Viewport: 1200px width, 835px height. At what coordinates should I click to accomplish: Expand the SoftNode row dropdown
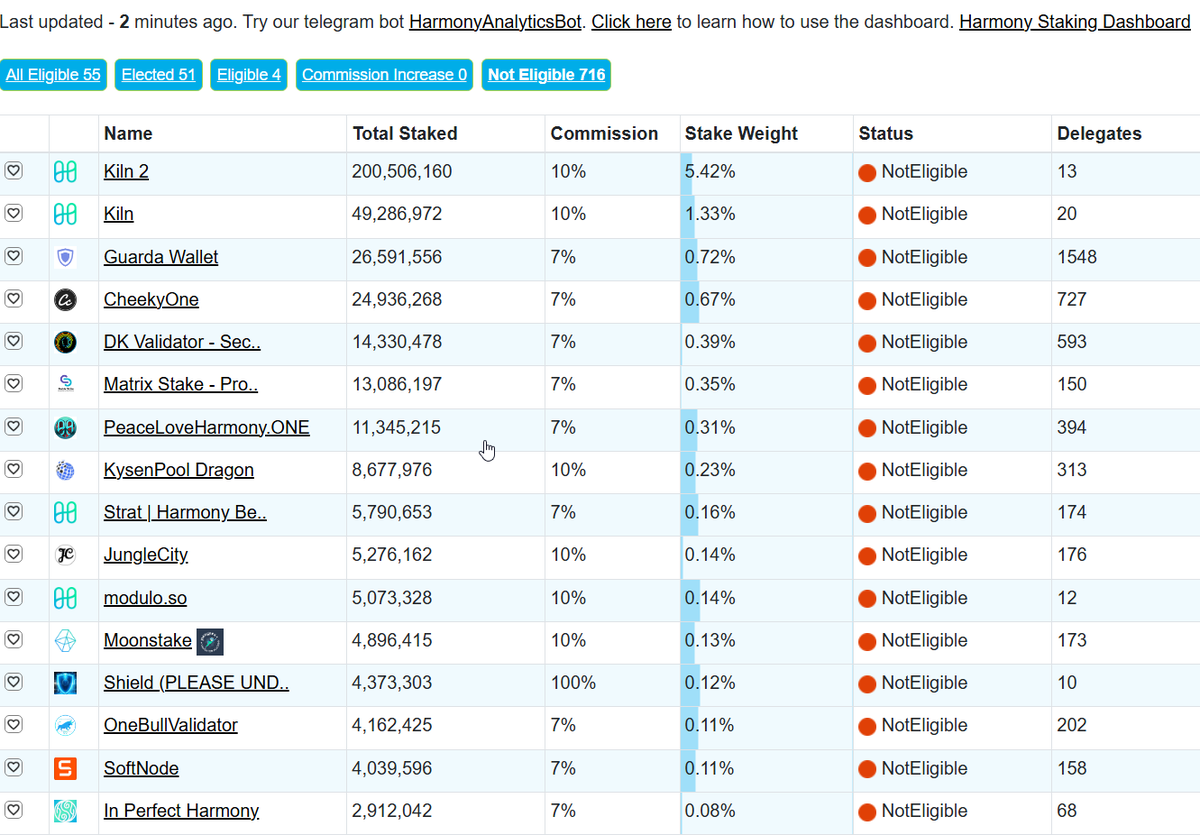click(x=13, y=768)
